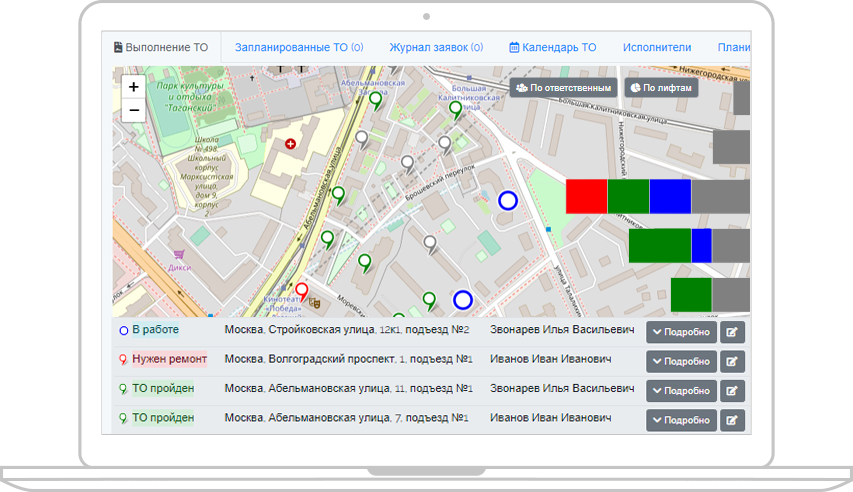Edit the Стройковская улица row entry
The height and width of the screenshot is (492, 853).
pos(733,333)
